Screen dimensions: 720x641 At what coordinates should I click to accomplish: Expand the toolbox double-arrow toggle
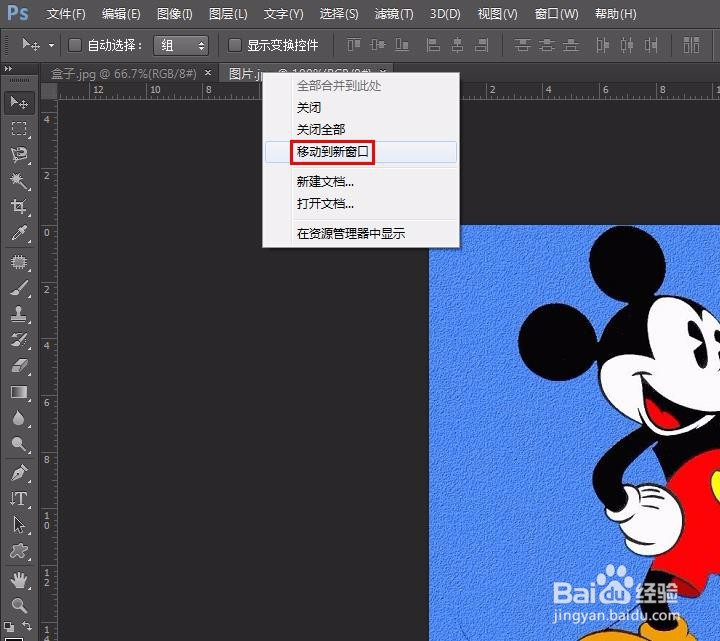coord(8,69)
